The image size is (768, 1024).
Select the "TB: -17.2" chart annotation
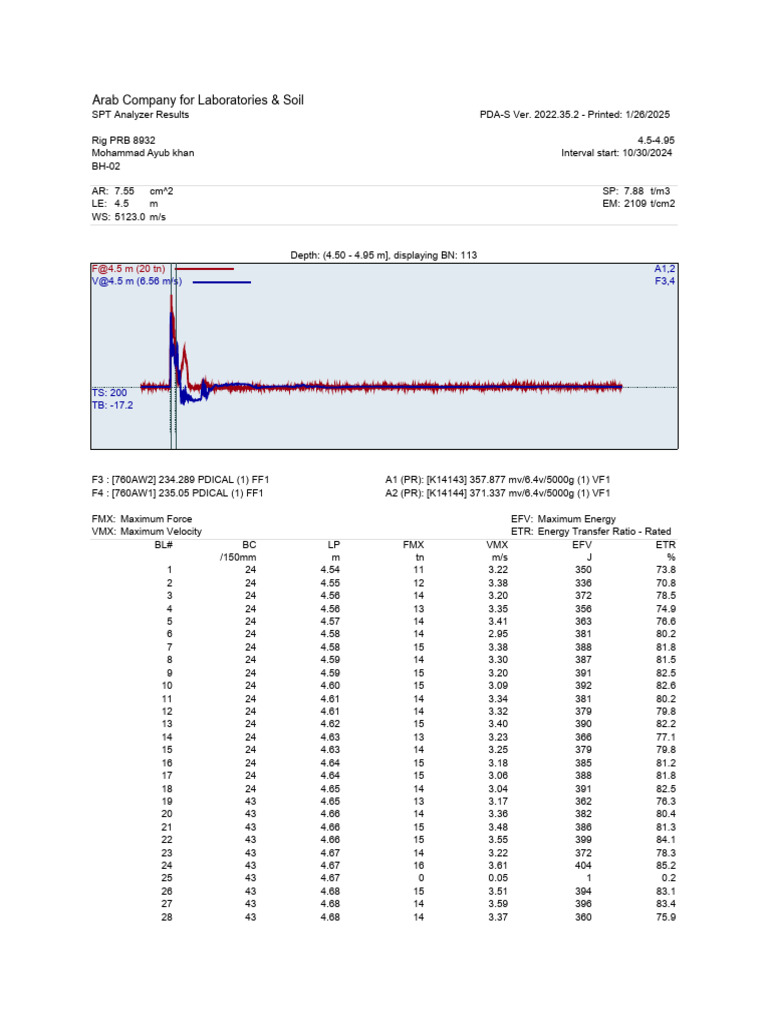click(112, 406)
